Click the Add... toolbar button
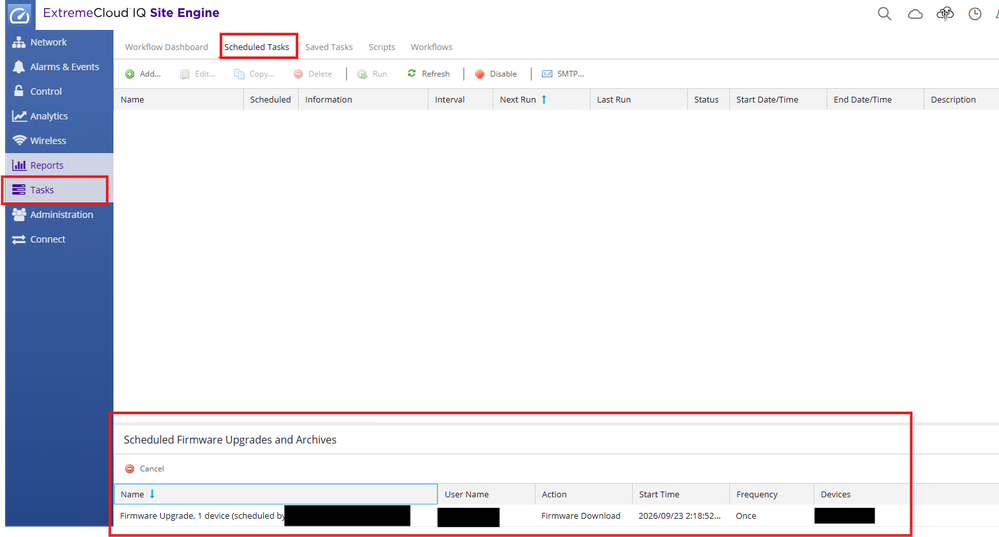This screenshot has width=999, height=537. point(143,74)
